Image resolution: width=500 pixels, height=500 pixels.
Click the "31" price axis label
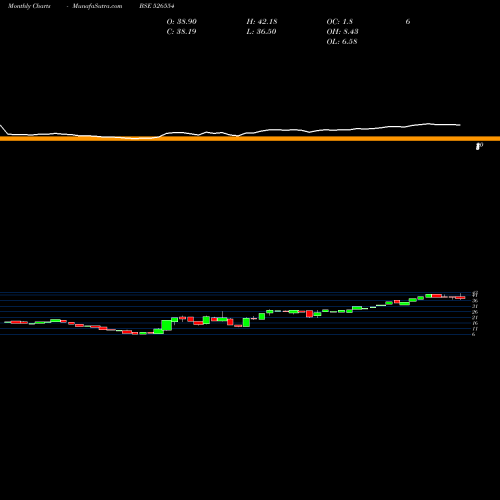[x=475, y=306]
